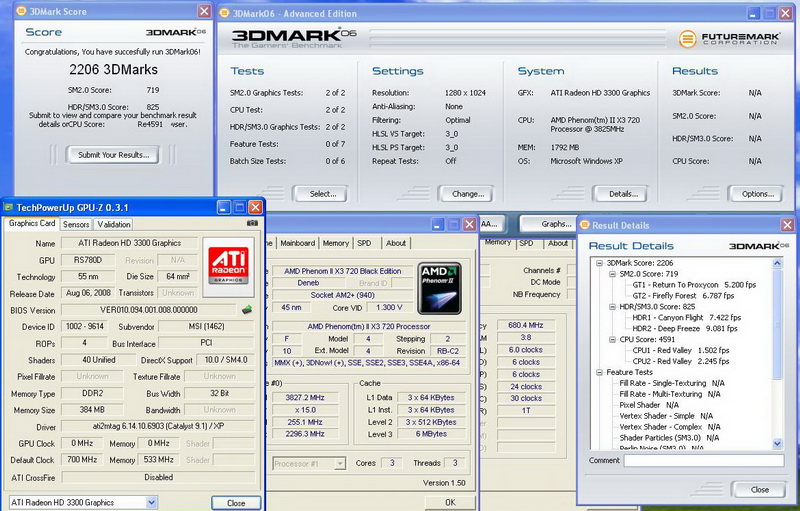The width and height of the screenshot is (800, 511).
Task: Open the Processor #1 selection dropdown
Action: pos(339,464)
